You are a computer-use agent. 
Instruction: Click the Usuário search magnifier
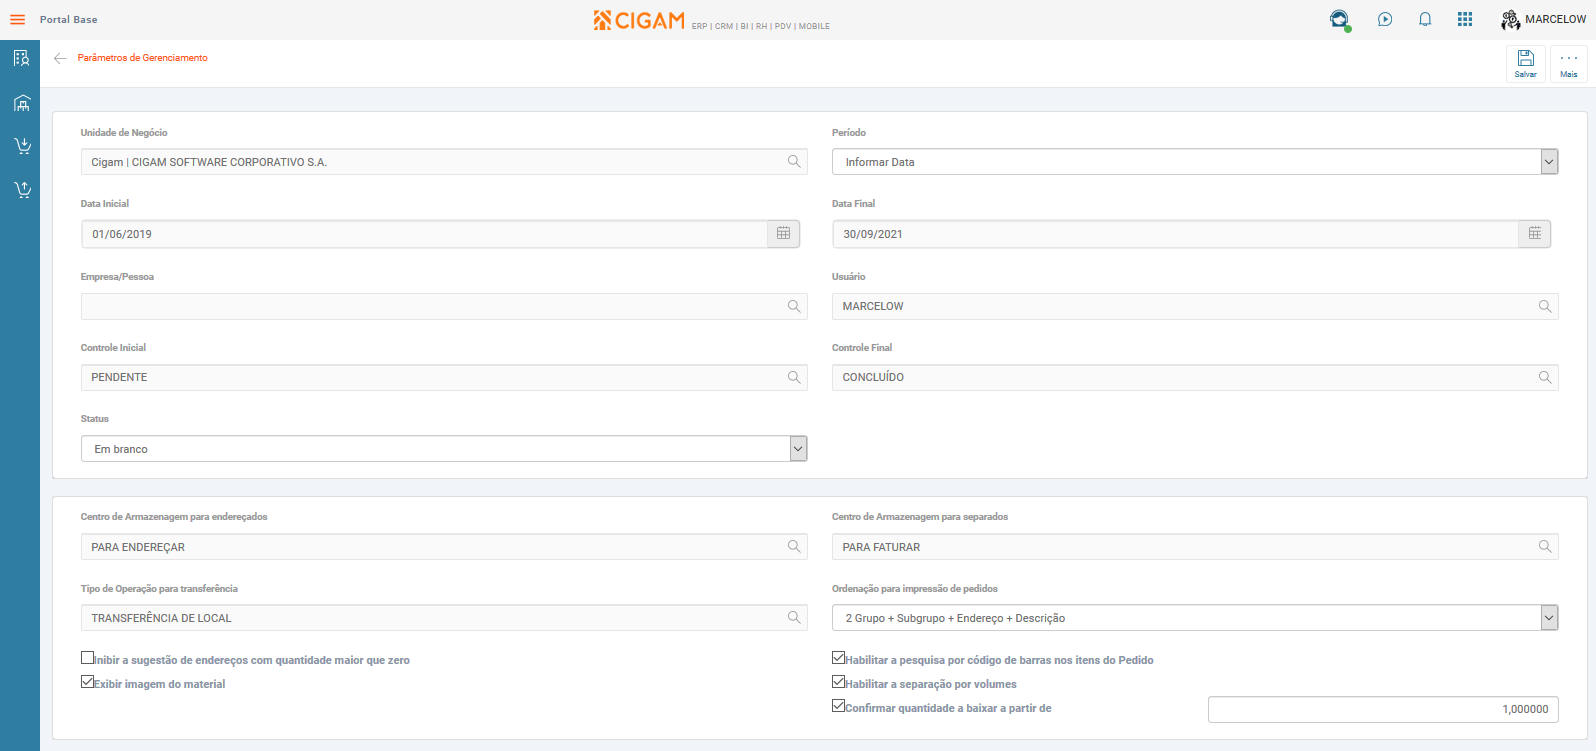tap(1545, 306)
